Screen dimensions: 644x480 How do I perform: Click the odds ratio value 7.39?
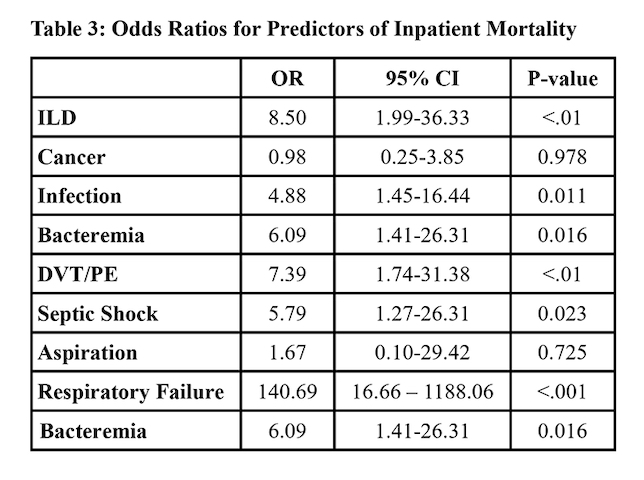pyautogui.click(x=287, y=275)
